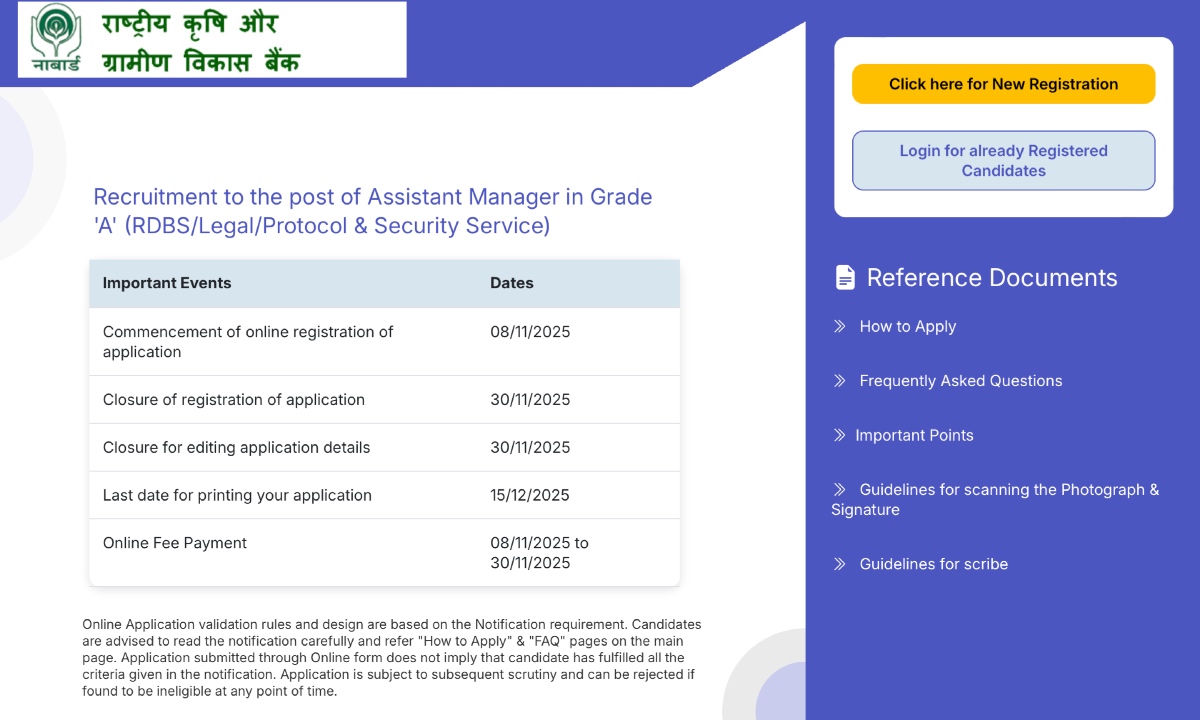
Task: Click the chevron beside Guidelines for scanning Photograph
Action: tap(840, 489)
